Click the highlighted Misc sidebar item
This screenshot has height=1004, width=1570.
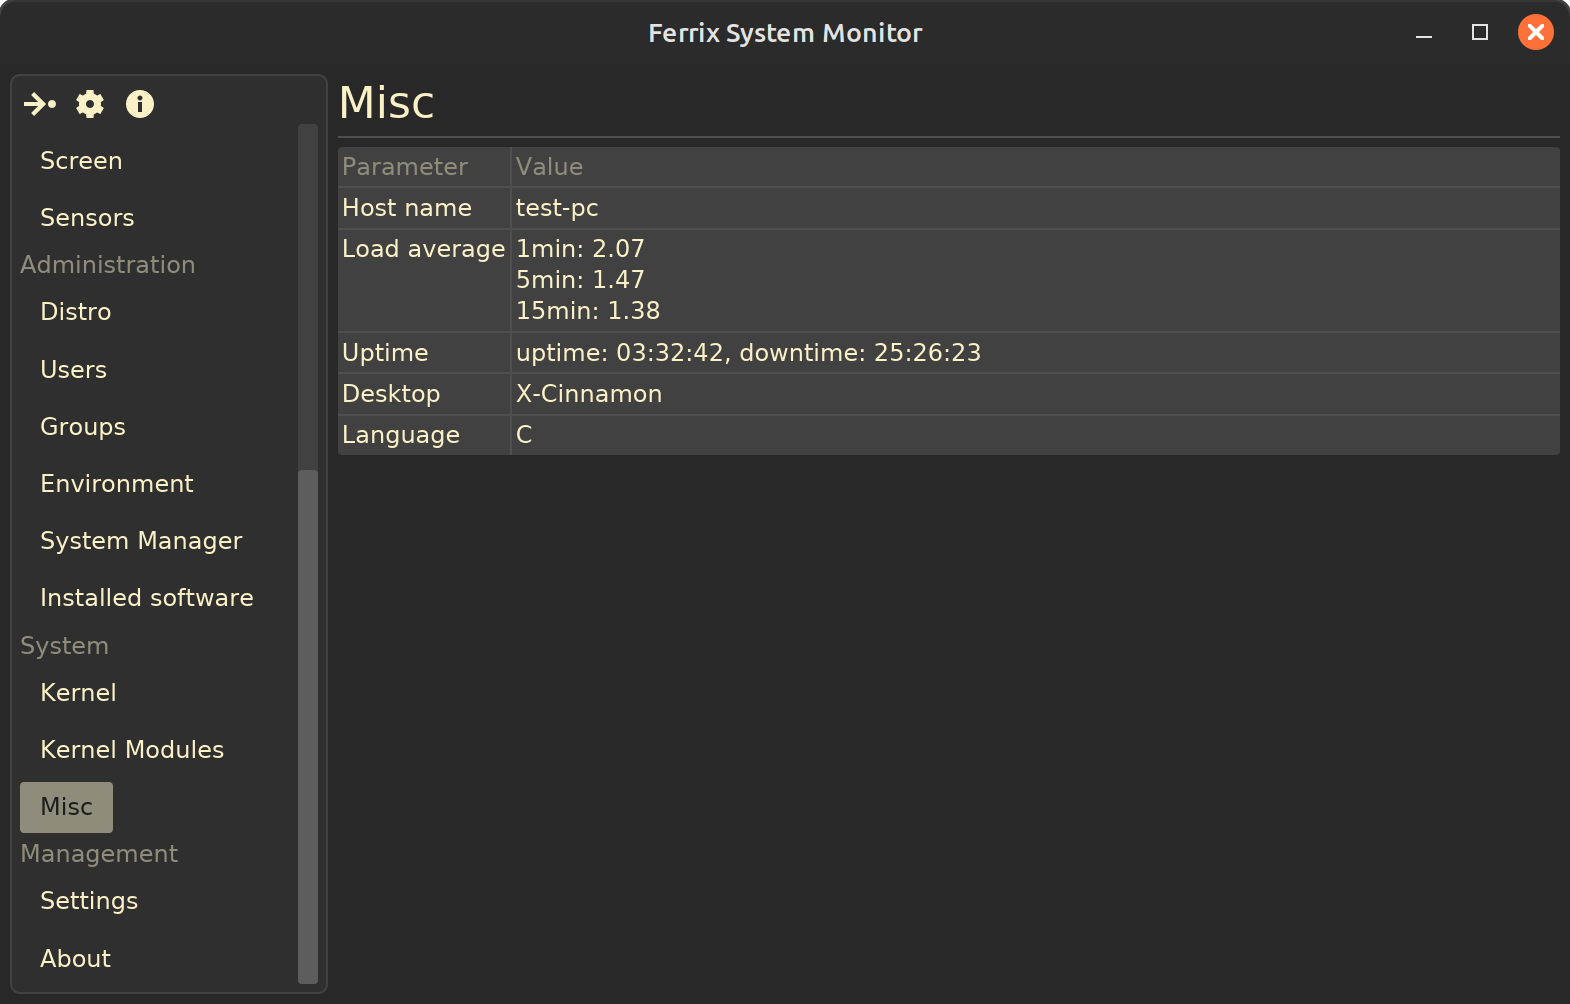click(x=67, y=807)
